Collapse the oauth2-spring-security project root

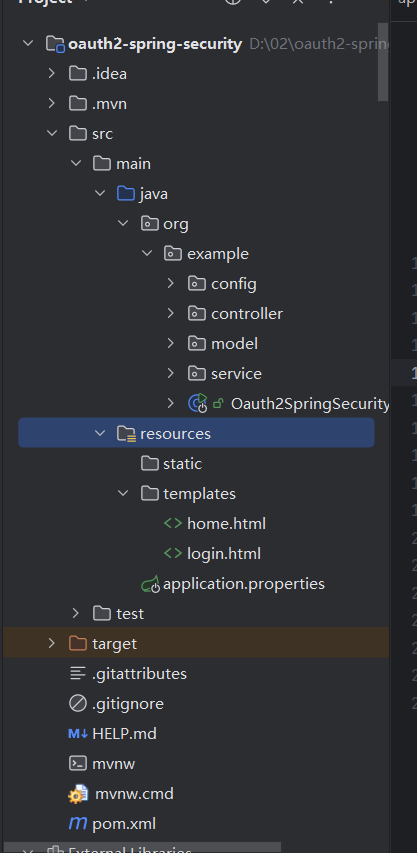click(28, 44)
